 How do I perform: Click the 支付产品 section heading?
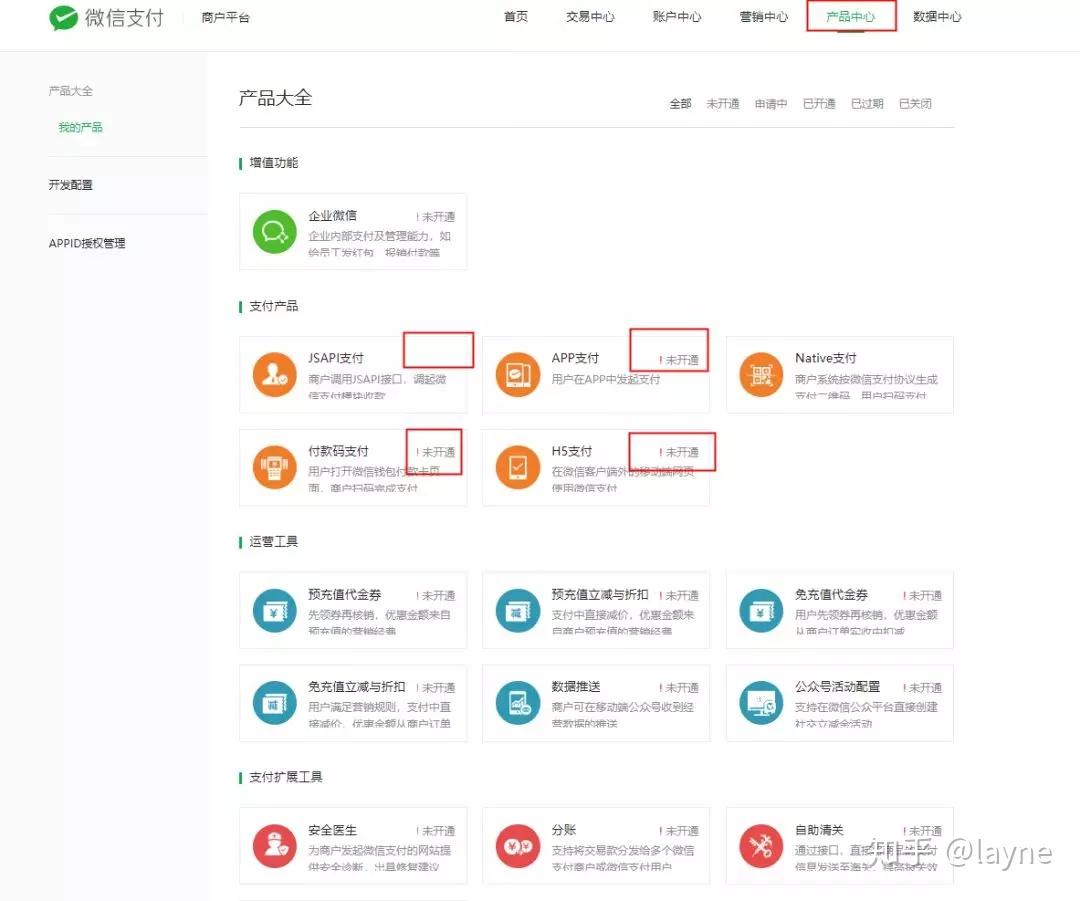[x=273, y=306]
